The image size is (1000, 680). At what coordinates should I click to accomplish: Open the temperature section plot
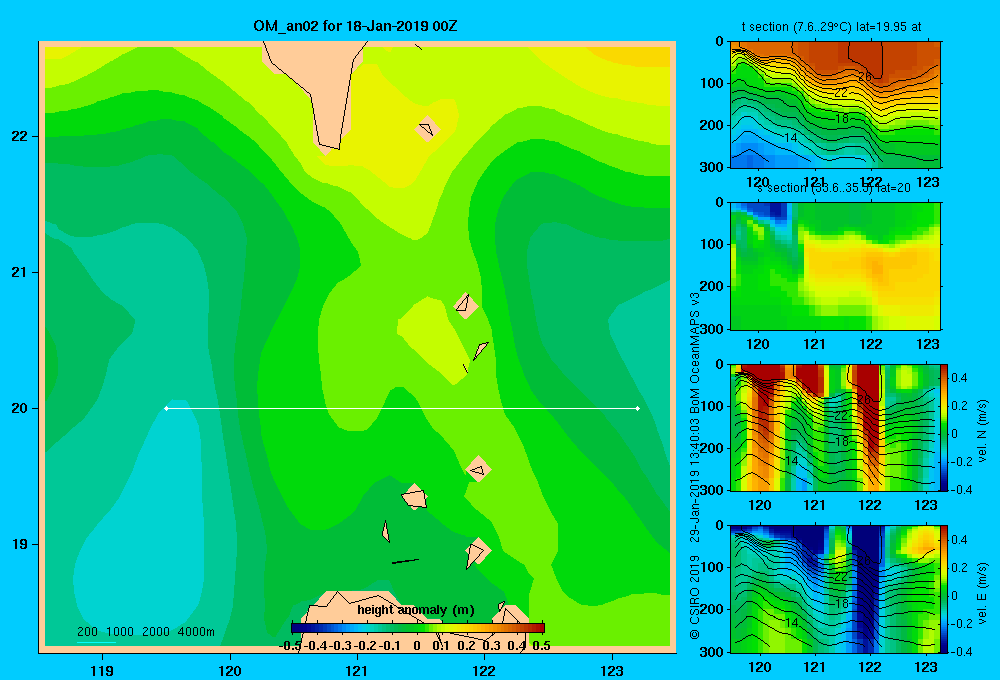click(x=835, y=105)
